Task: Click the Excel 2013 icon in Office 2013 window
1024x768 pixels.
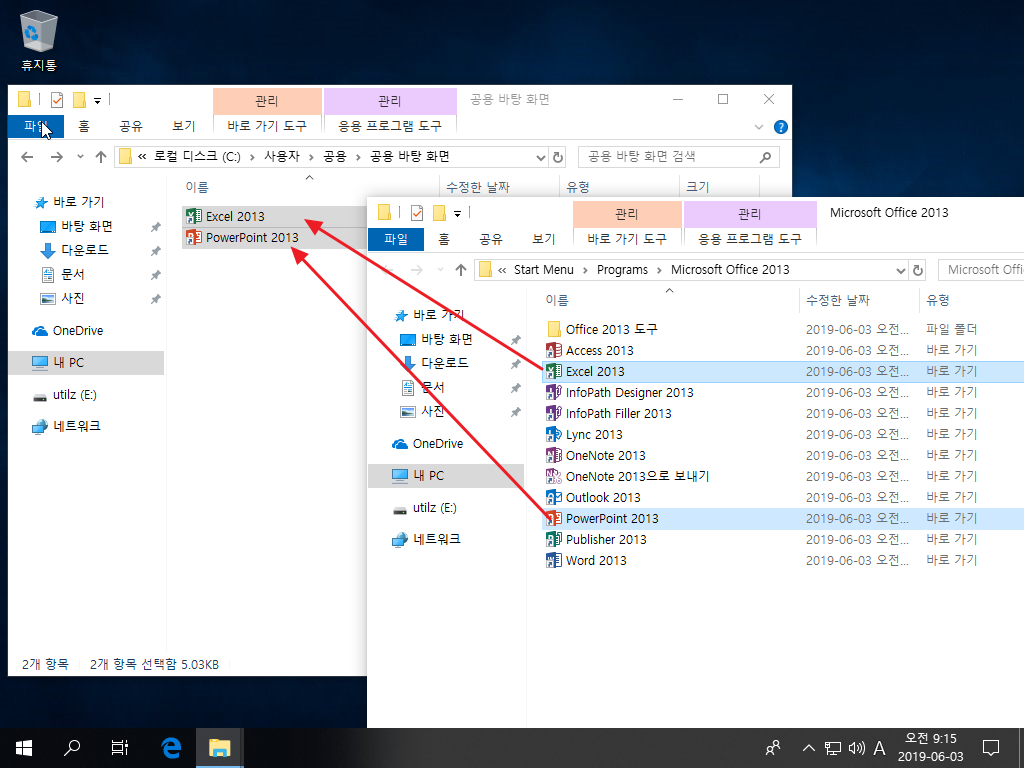Action: [x=554, y=372]
